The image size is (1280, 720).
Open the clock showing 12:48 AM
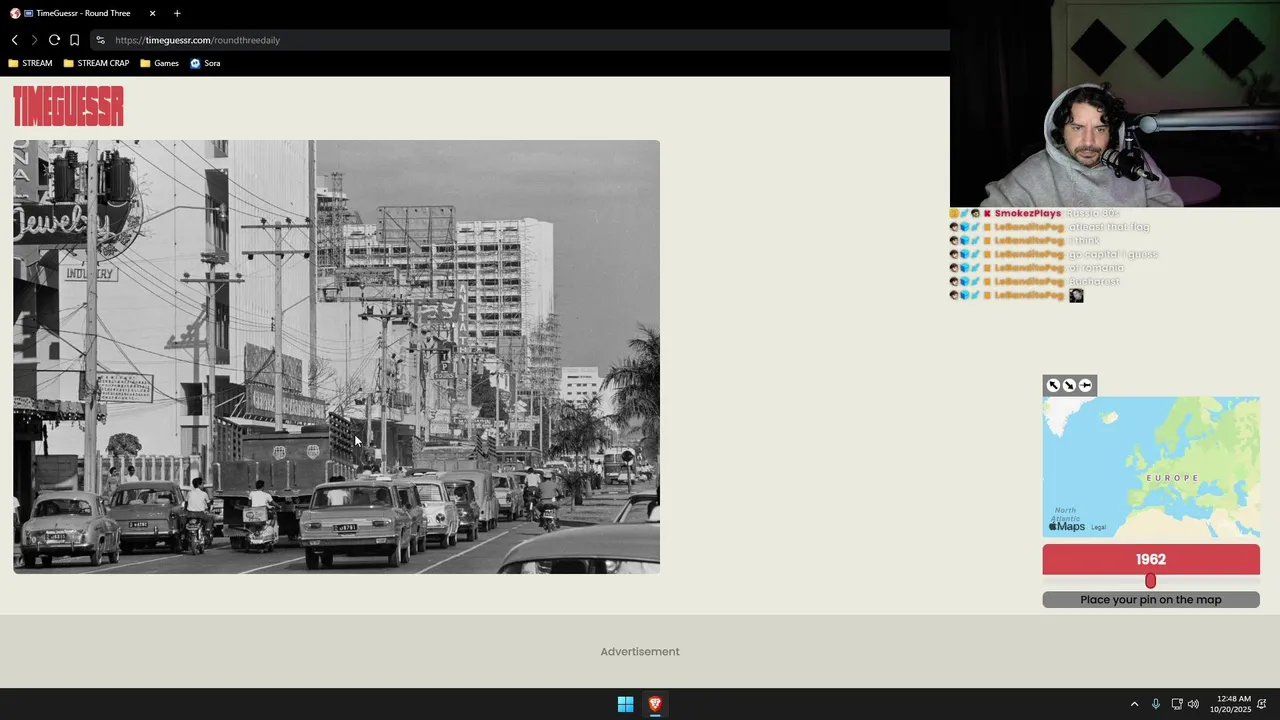point(1229,704)
